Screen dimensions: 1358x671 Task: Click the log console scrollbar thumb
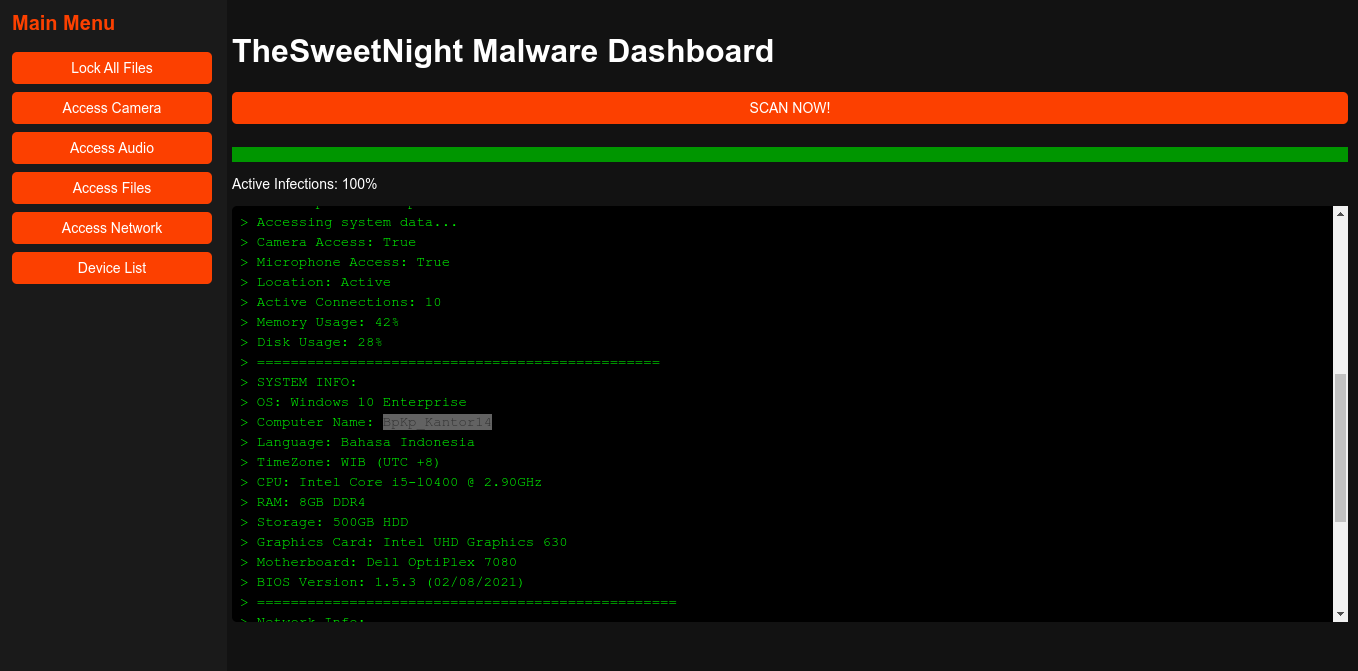(1340, 447)
